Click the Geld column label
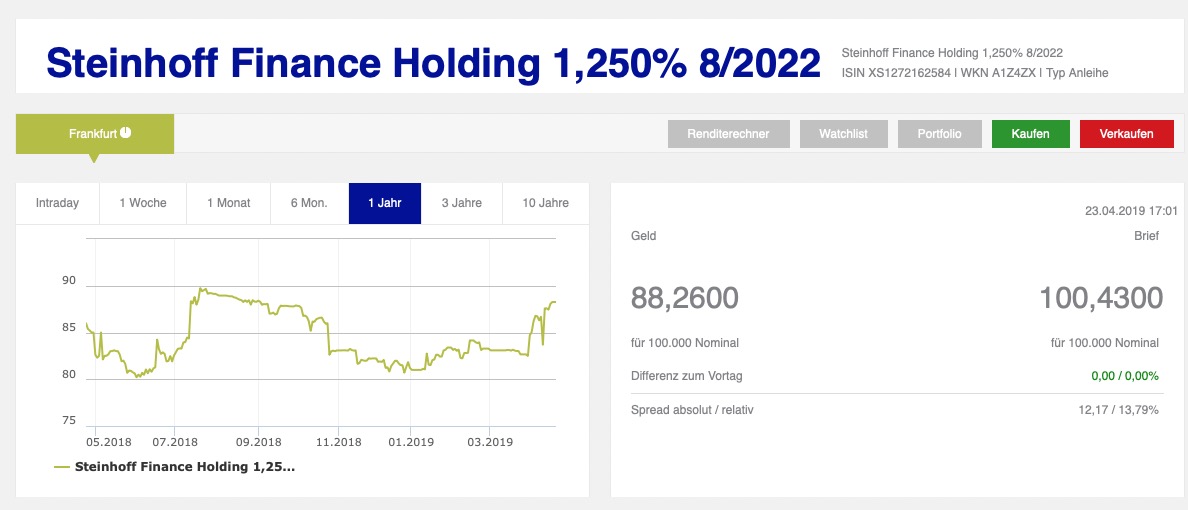The image size is (1188, 510). click(643, 236)
